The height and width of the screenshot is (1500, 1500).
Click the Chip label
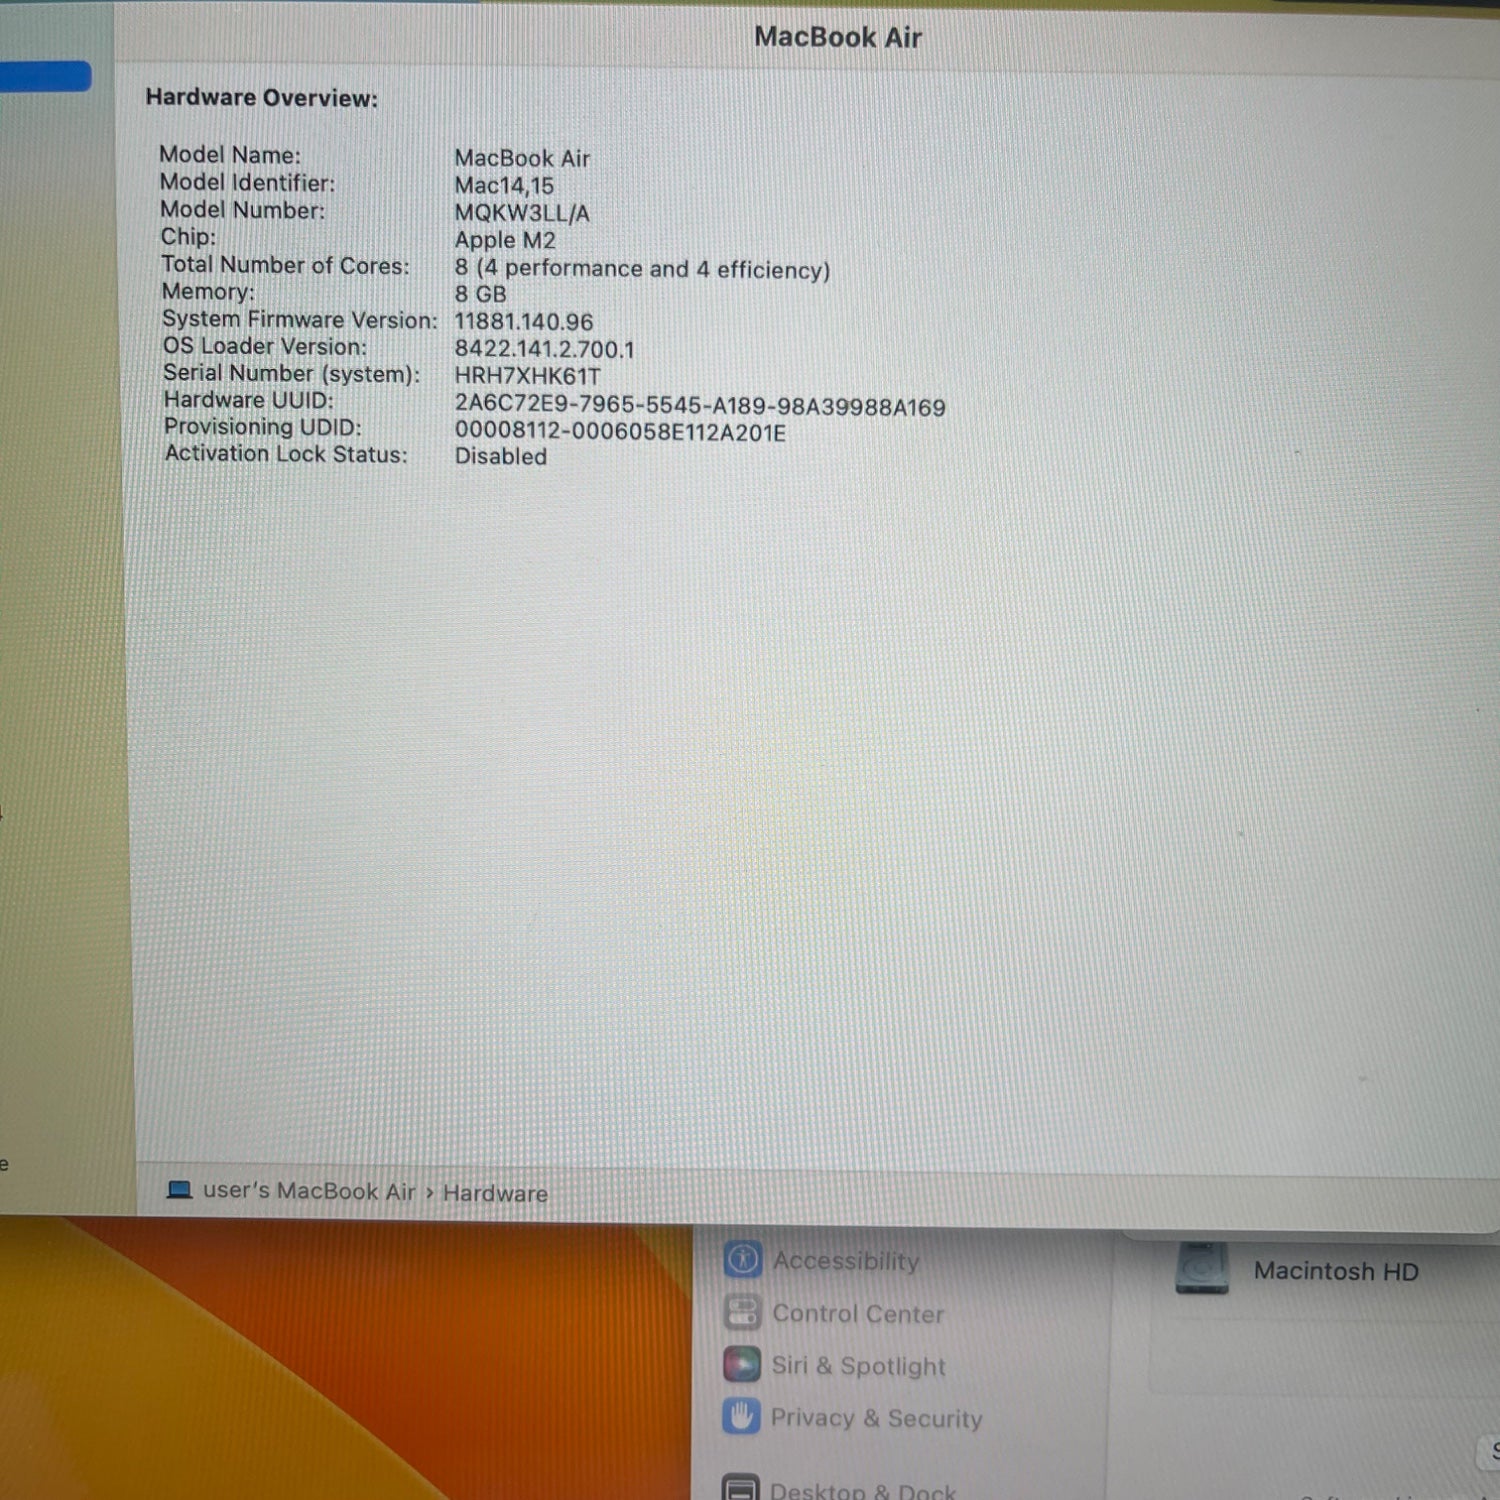[189, 237]
